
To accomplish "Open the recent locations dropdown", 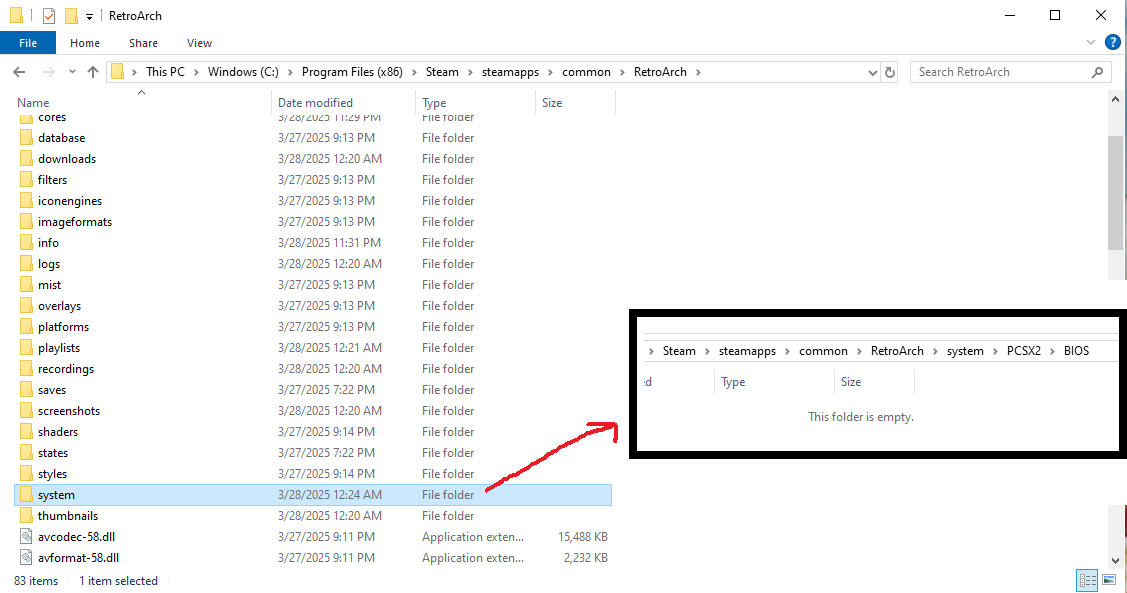I will pos(72,72).
